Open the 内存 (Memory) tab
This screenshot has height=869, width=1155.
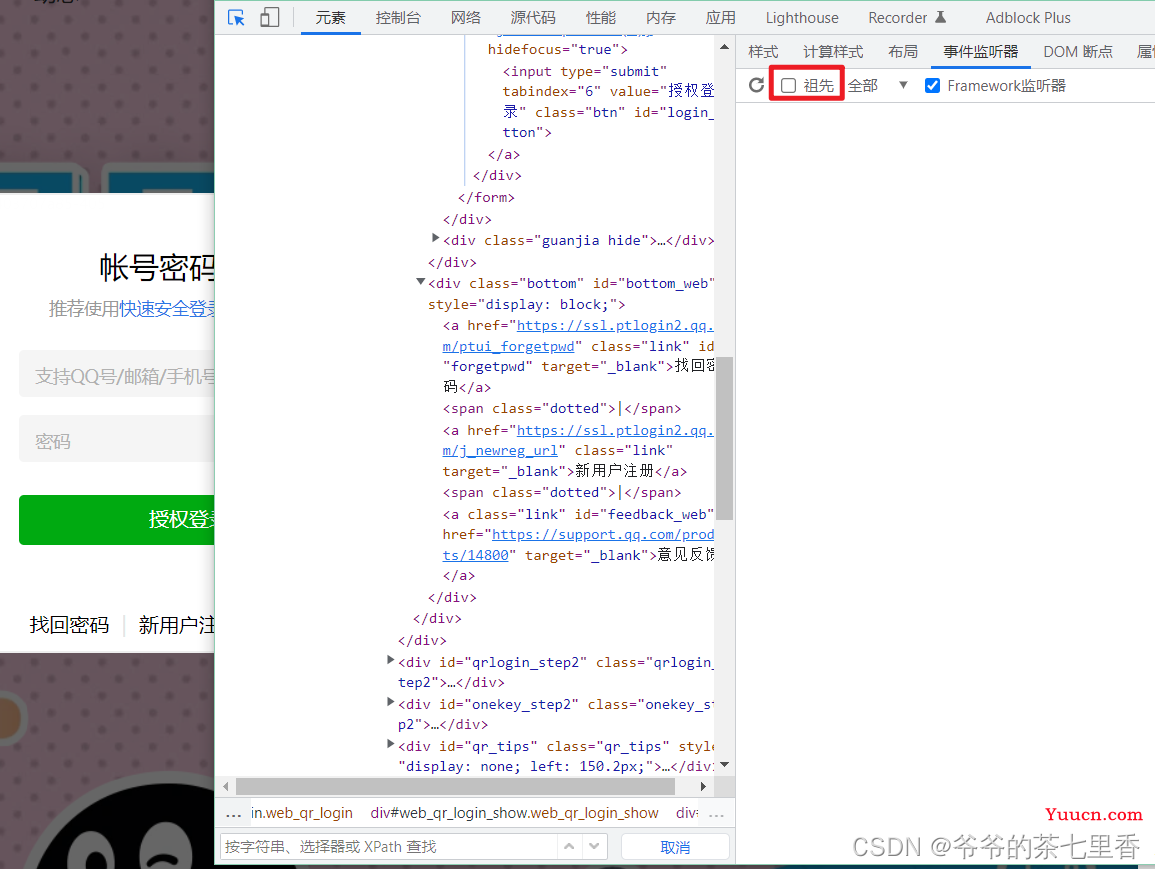point(660,18)
